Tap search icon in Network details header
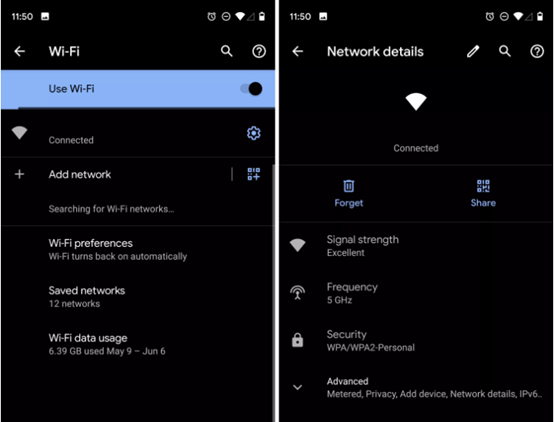This screenshot has height=422, width=554. 505,52
